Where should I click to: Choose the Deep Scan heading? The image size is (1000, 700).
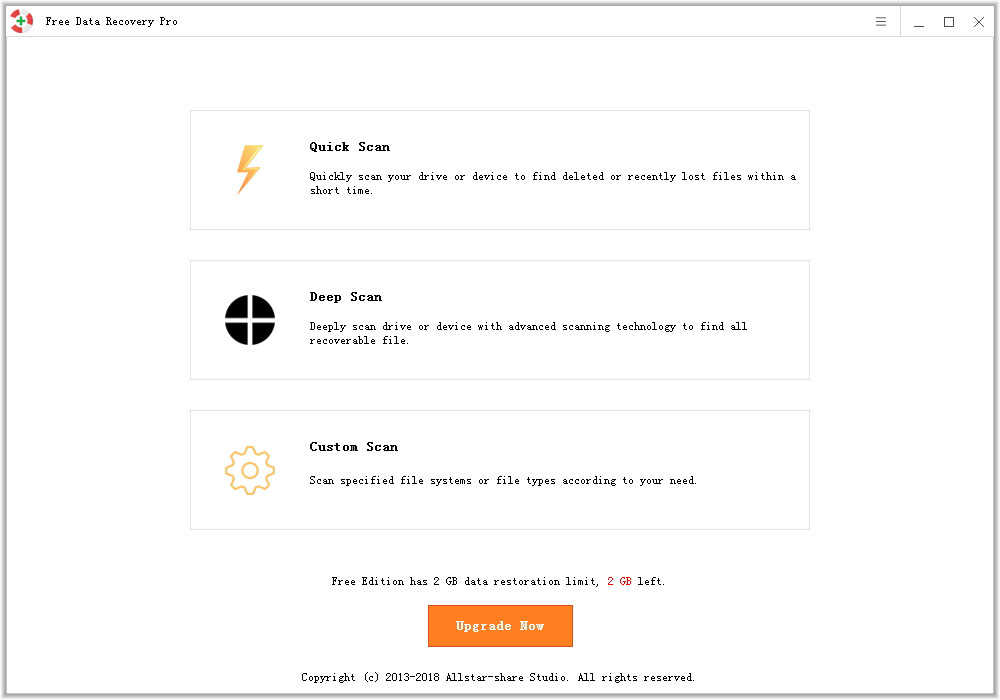[345, 297]
